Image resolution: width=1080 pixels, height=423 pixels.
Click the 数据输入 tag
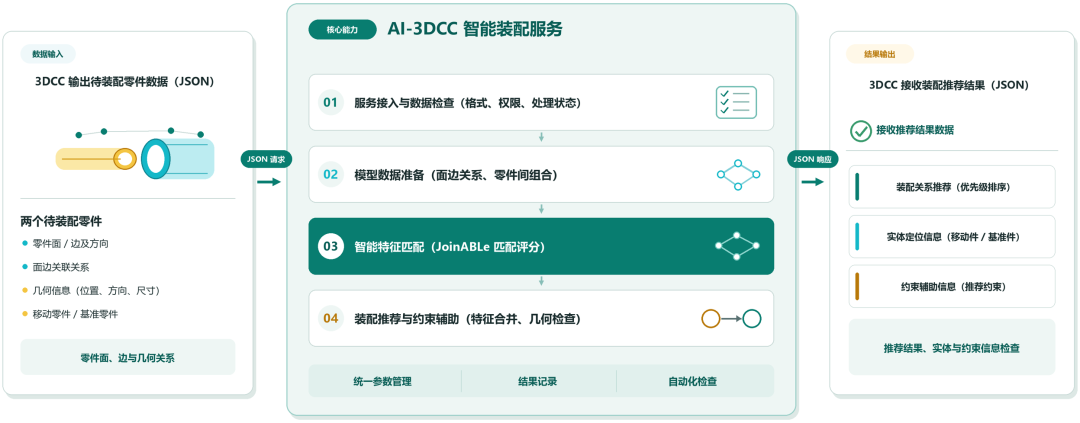(48, 54)
